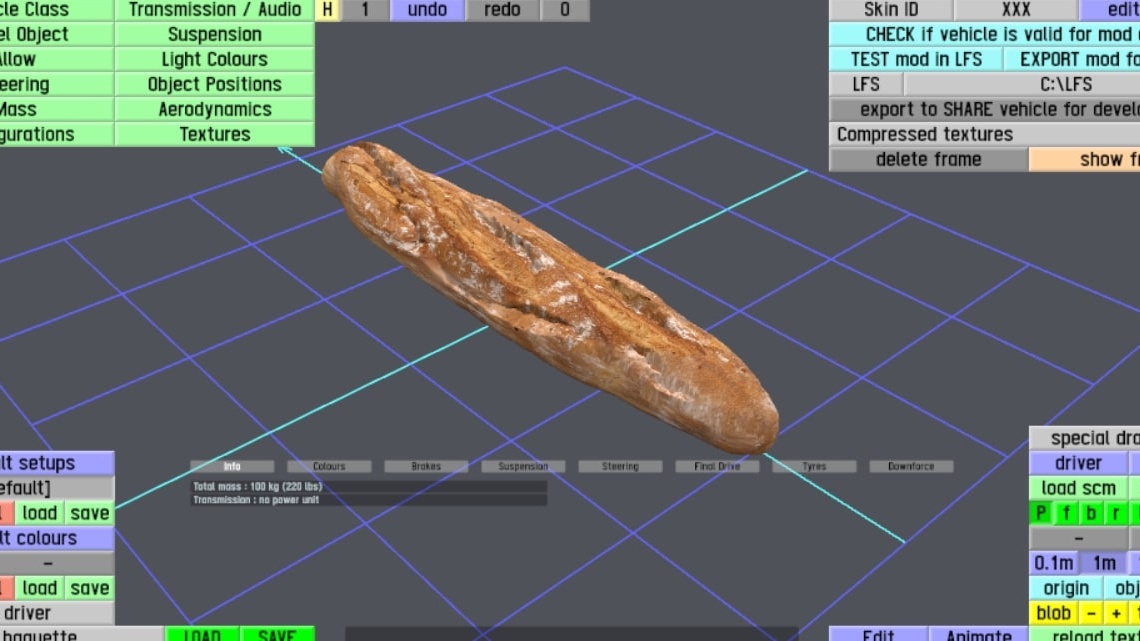Switch to the Tyres tab

tap(814, 467)
